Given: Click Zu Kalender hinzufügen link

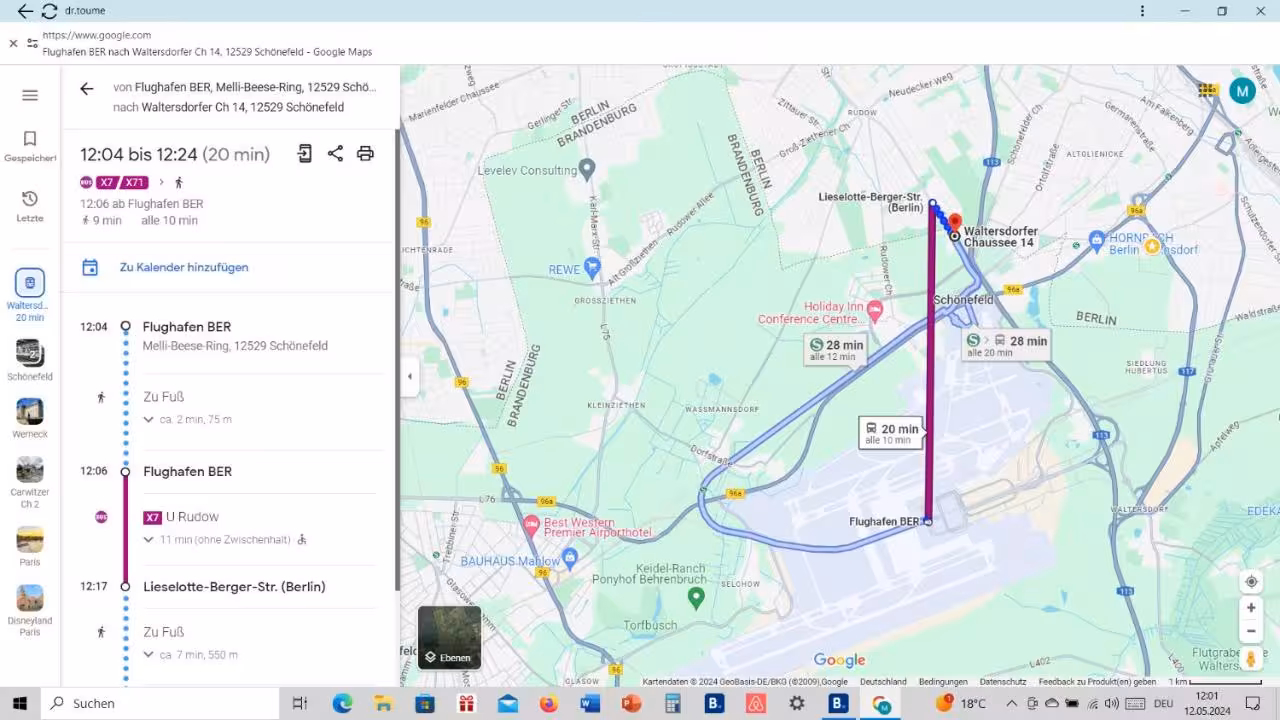Looking at the screenshot, I should (x=184, y=267).
